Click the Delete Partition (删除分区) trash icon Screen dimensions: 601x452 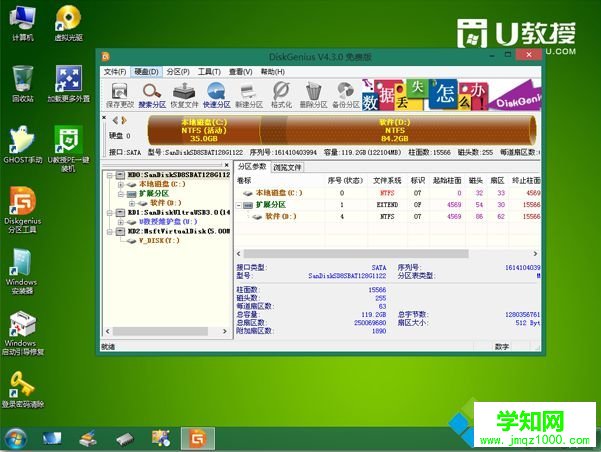[x=313, y=95]
